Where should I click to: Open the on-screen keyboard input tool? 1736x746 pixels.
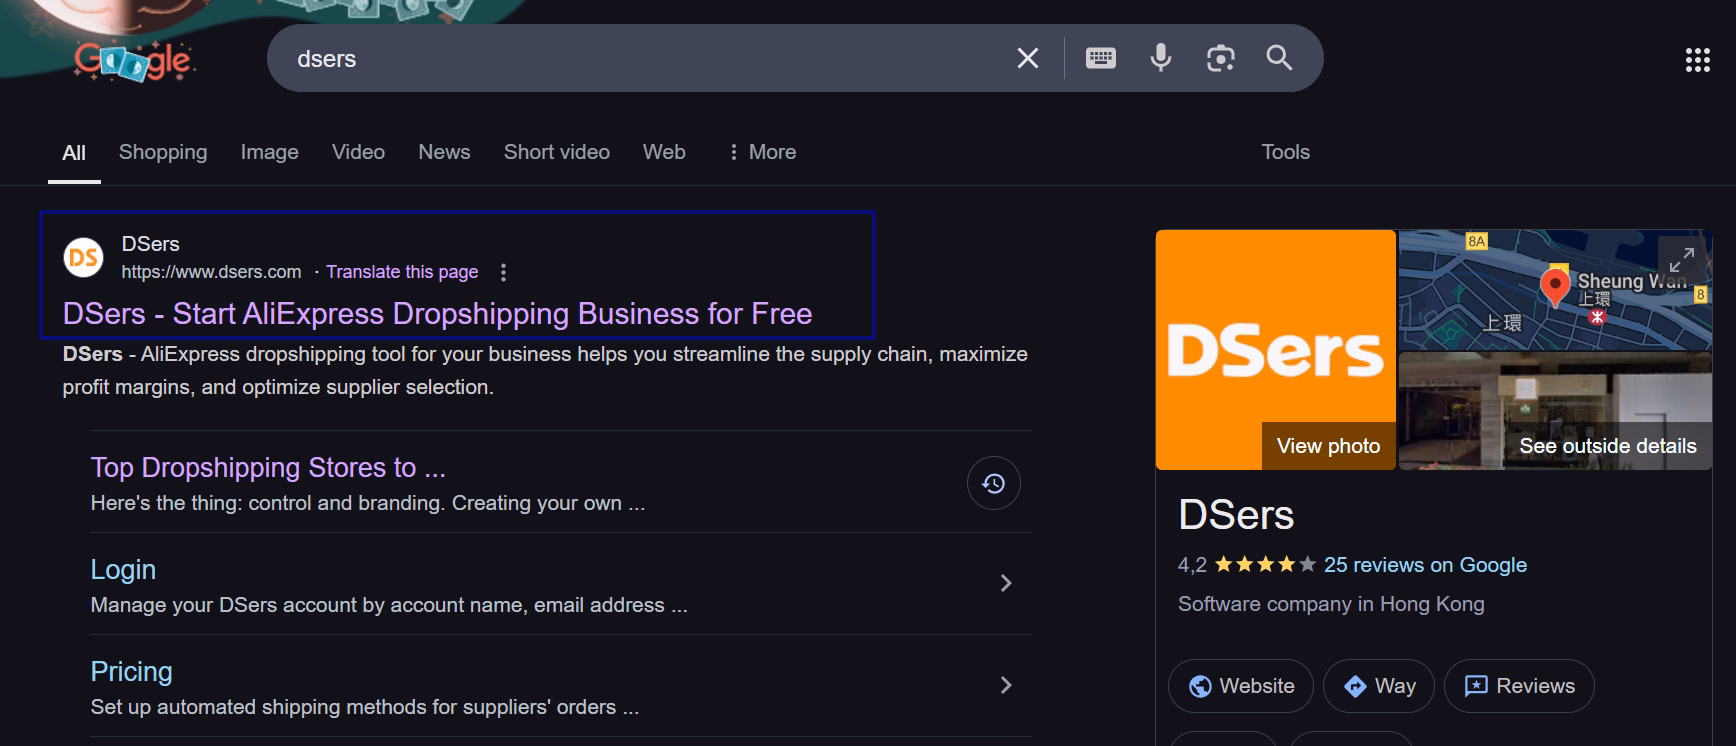tap(1101, 58)
